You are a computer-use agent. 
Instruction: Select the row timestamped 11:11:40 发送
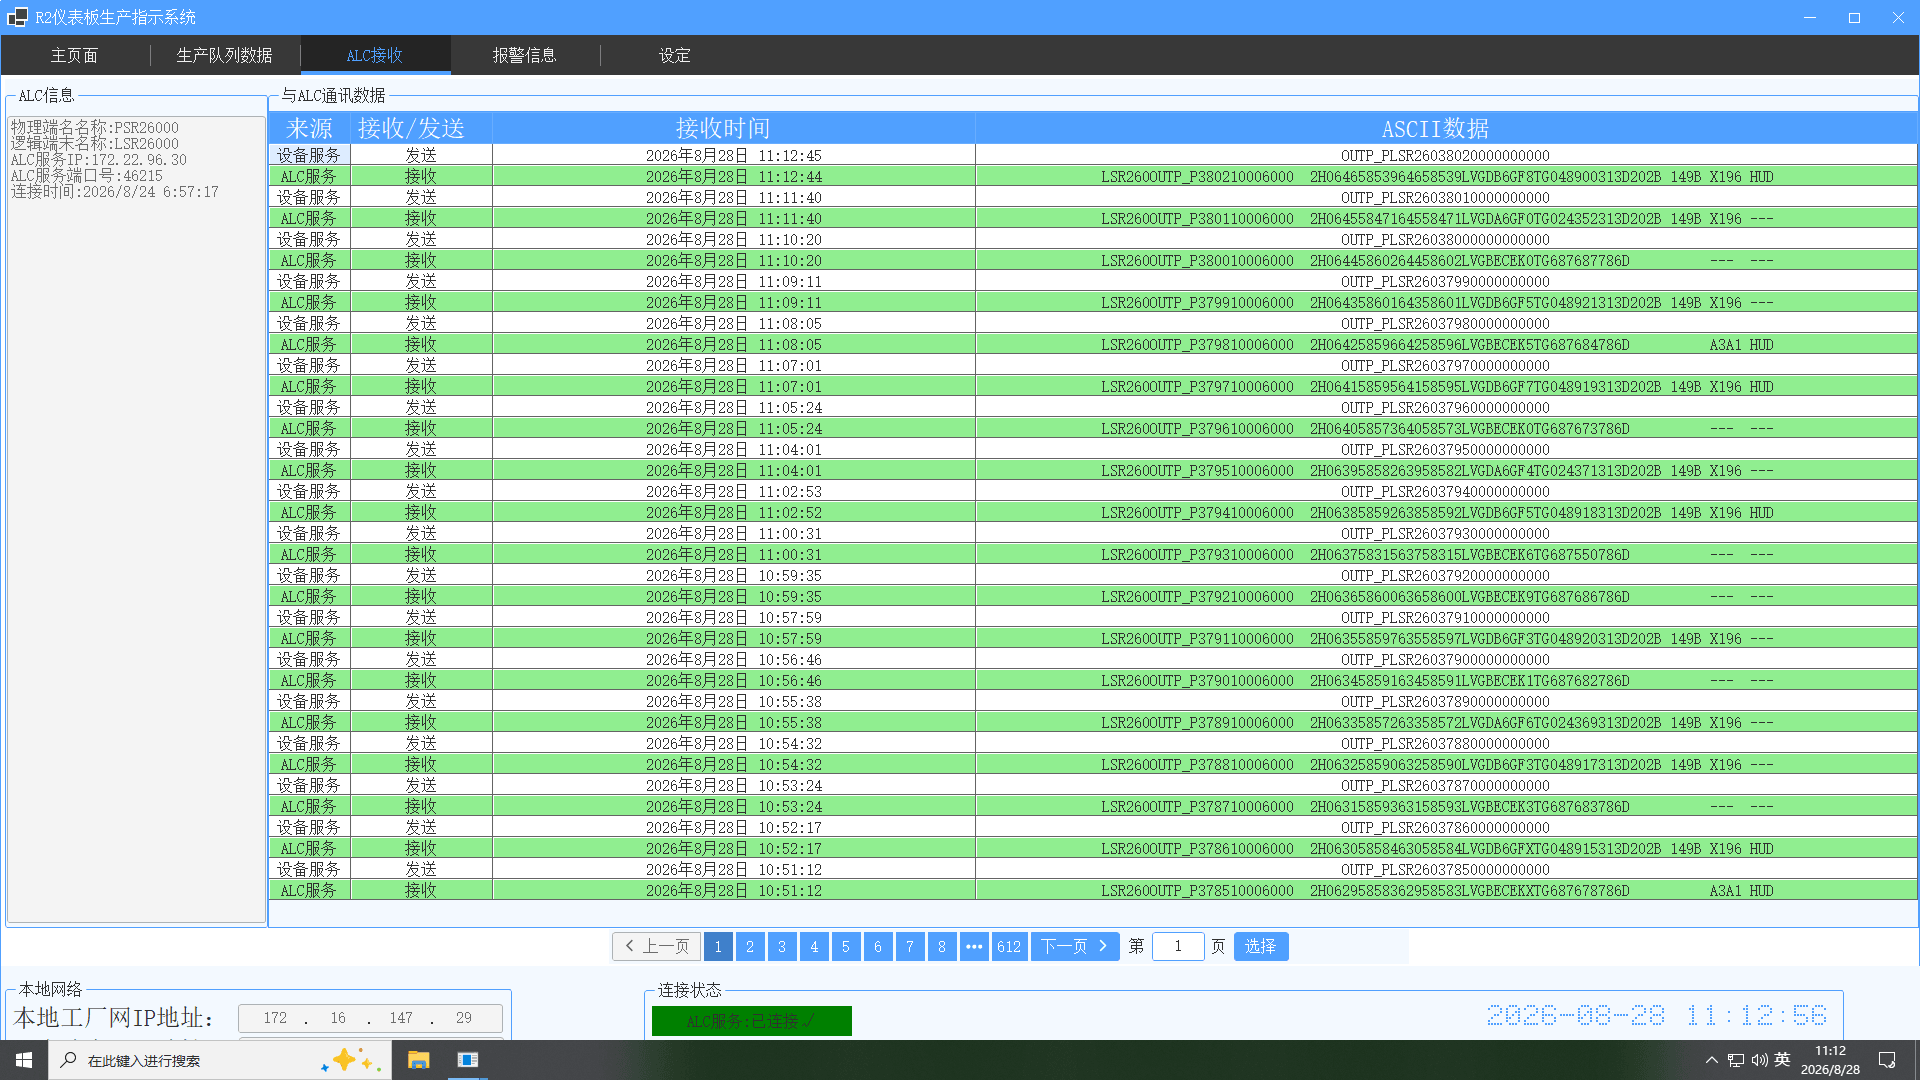pyautogui.click(x=1093, y=197)
